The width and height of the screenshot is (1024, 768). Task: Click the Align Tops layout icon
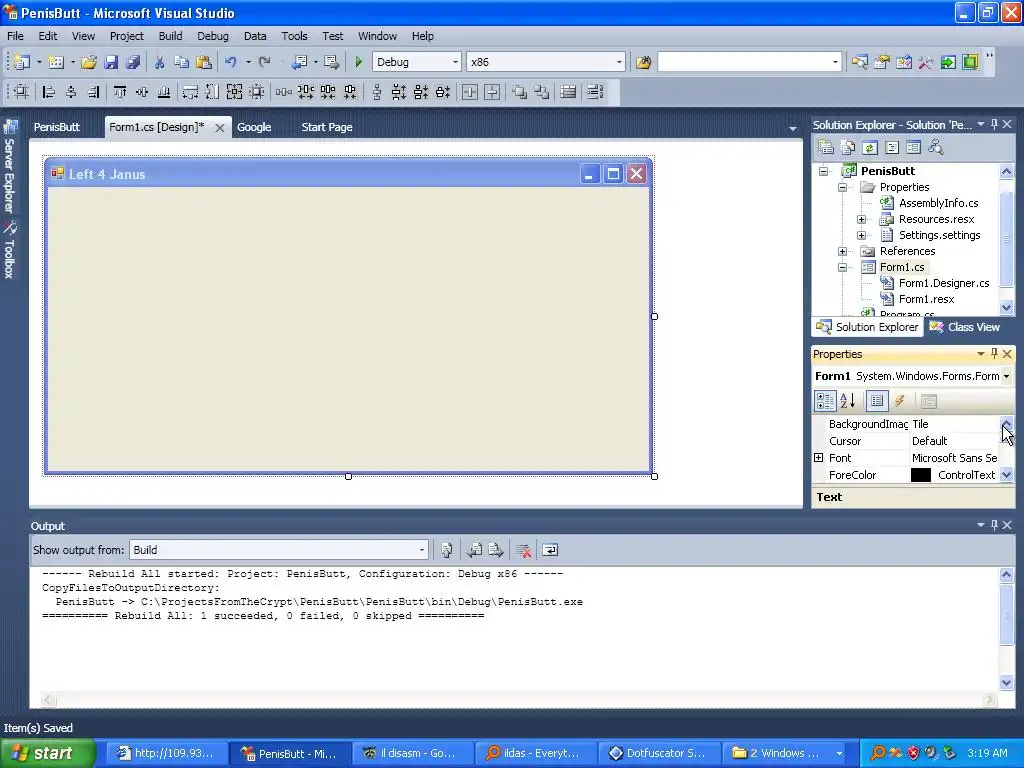pos(120,92)
